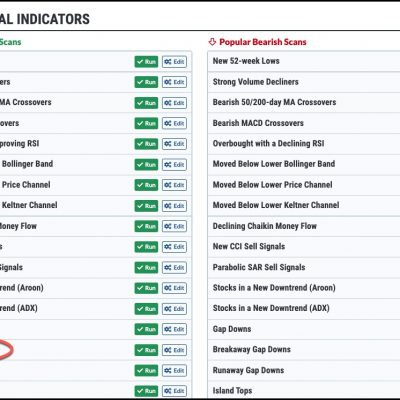Run the Bullish MA Crossovers scan
The height and width of the screenshot is (400, 400).
click(146, 103)
